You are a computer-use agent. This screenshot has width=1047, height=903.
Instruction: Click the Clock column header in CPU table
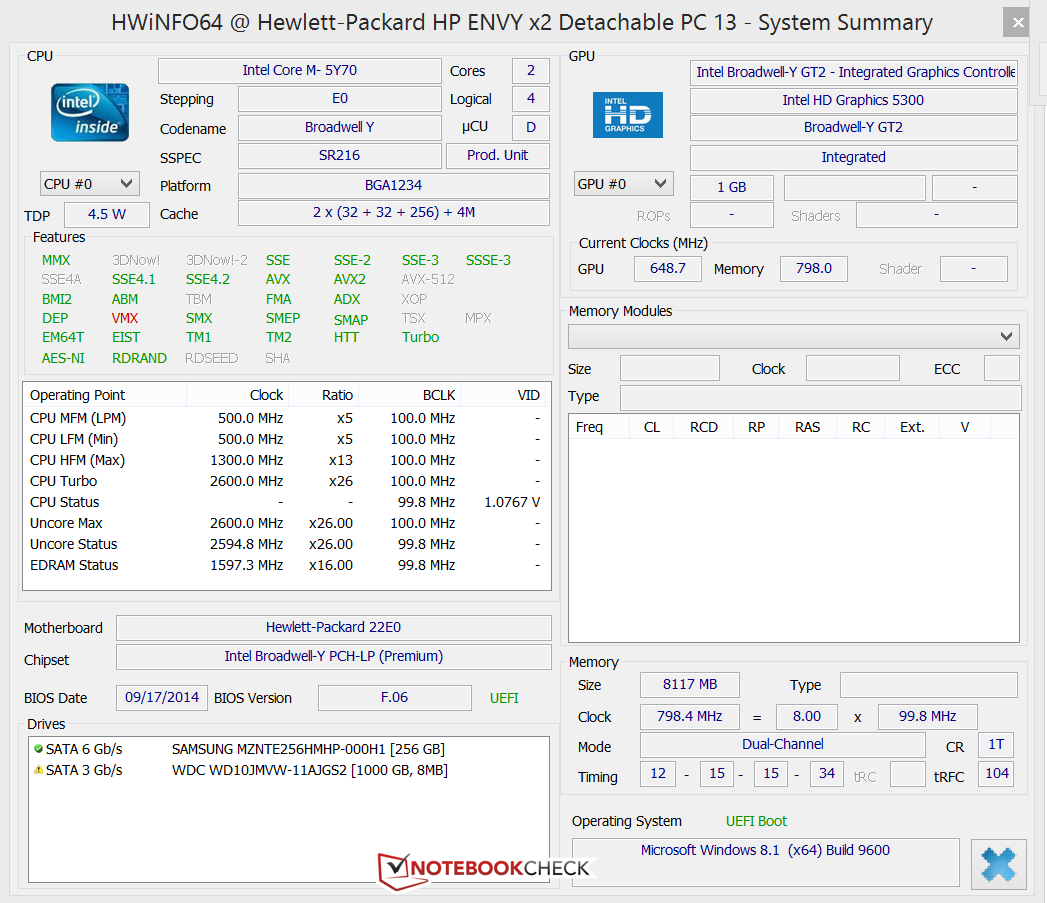pos(237,395)
